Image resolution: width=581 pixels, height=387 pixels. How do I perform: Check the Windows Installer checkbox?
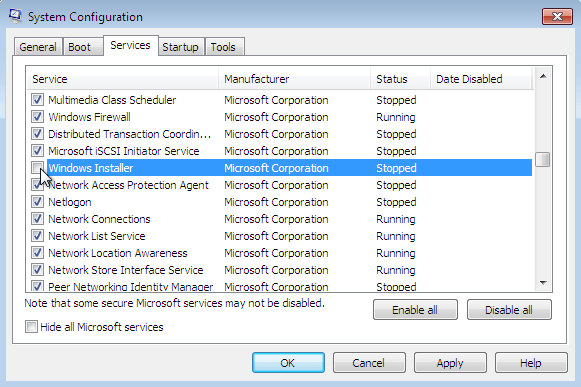click(37, 168)
